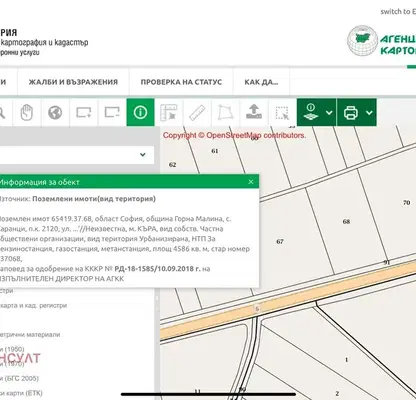Expand the info layers dropdown arrow
Screen dimensions: 416x400
pyautogui.click(x=329, y=113)
